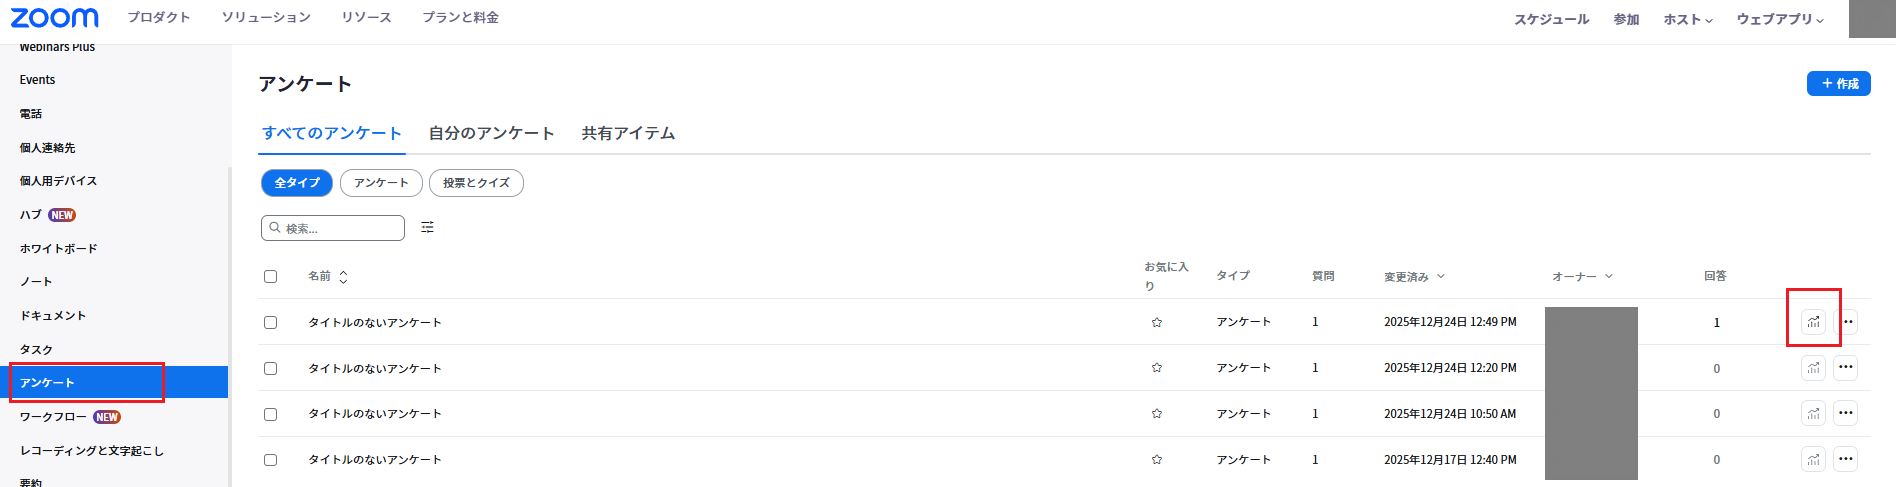The width and height of the screenshot is (1896, 487).
Task: Expand the ホスト dropdown in top navigation
Action: point(1688,19)
